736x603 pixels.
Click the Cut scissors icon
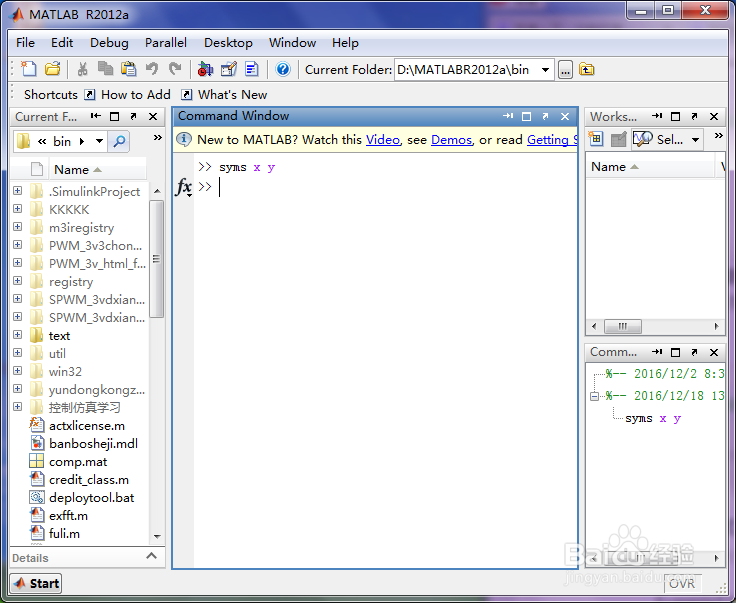pos(83,69)
